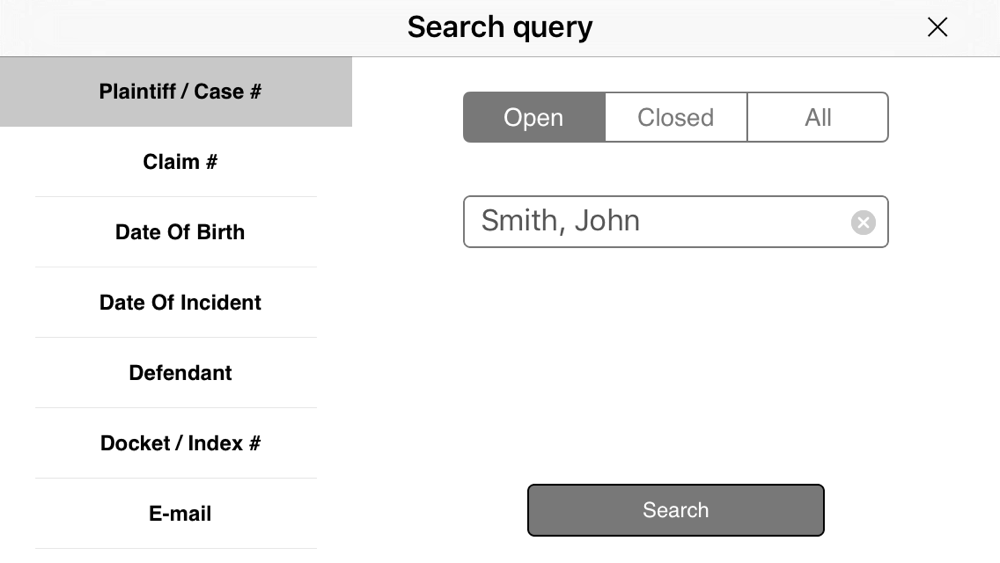Viewport: 1000px width, 563px height.
Task: Clear the Smith, John text with the x icon
Action: [x=863, y=223]
